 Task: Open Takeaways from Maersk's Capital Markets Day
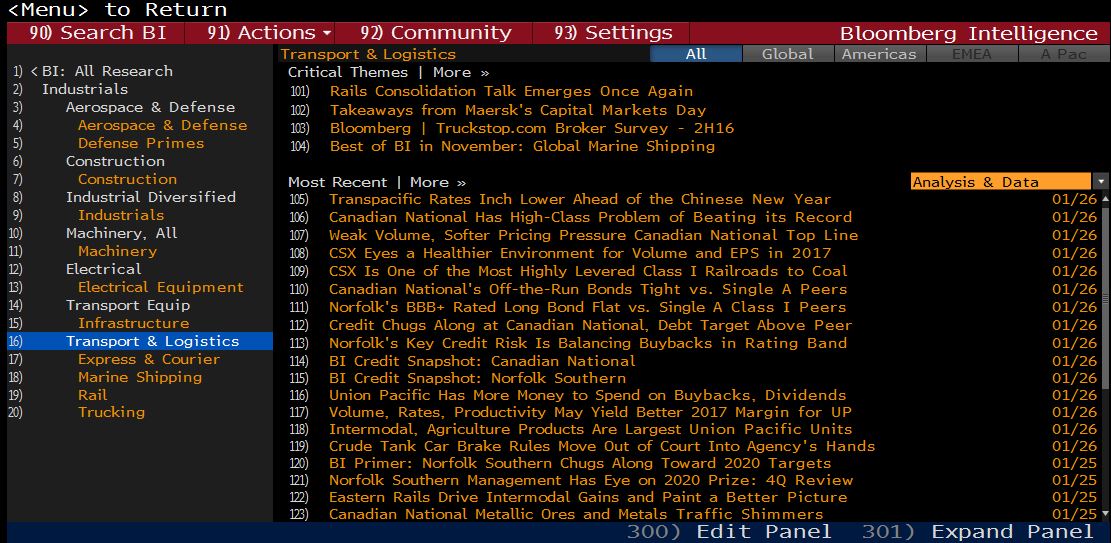pos(517,110)
